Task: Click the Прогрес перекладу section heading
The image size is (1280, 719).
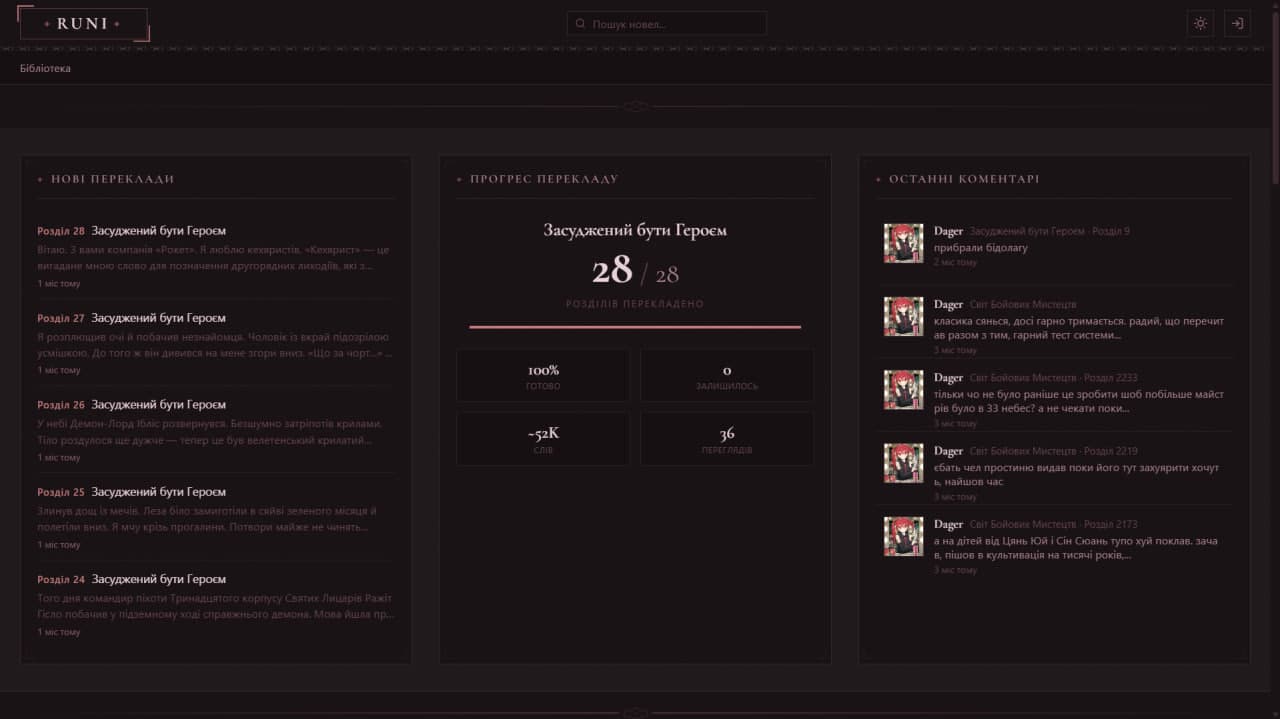Action: (x=544, y=179)
